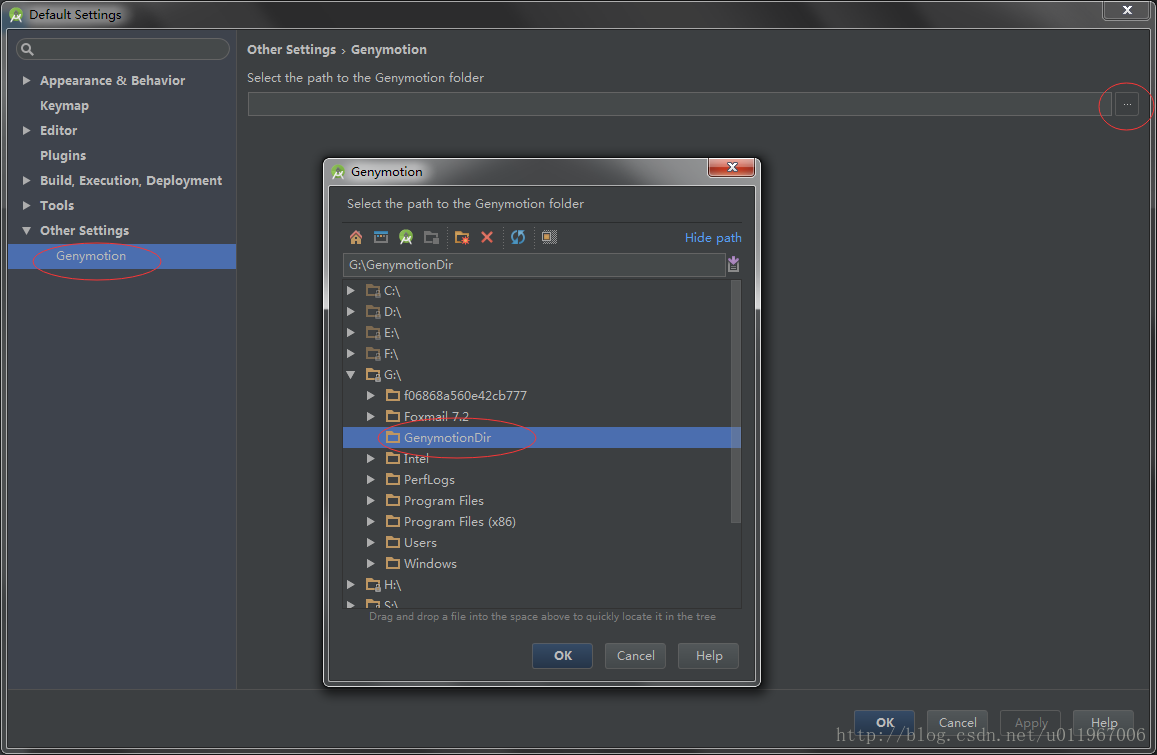Expand the Program Files (x86) folder
1157x755 pixels.
371,522
